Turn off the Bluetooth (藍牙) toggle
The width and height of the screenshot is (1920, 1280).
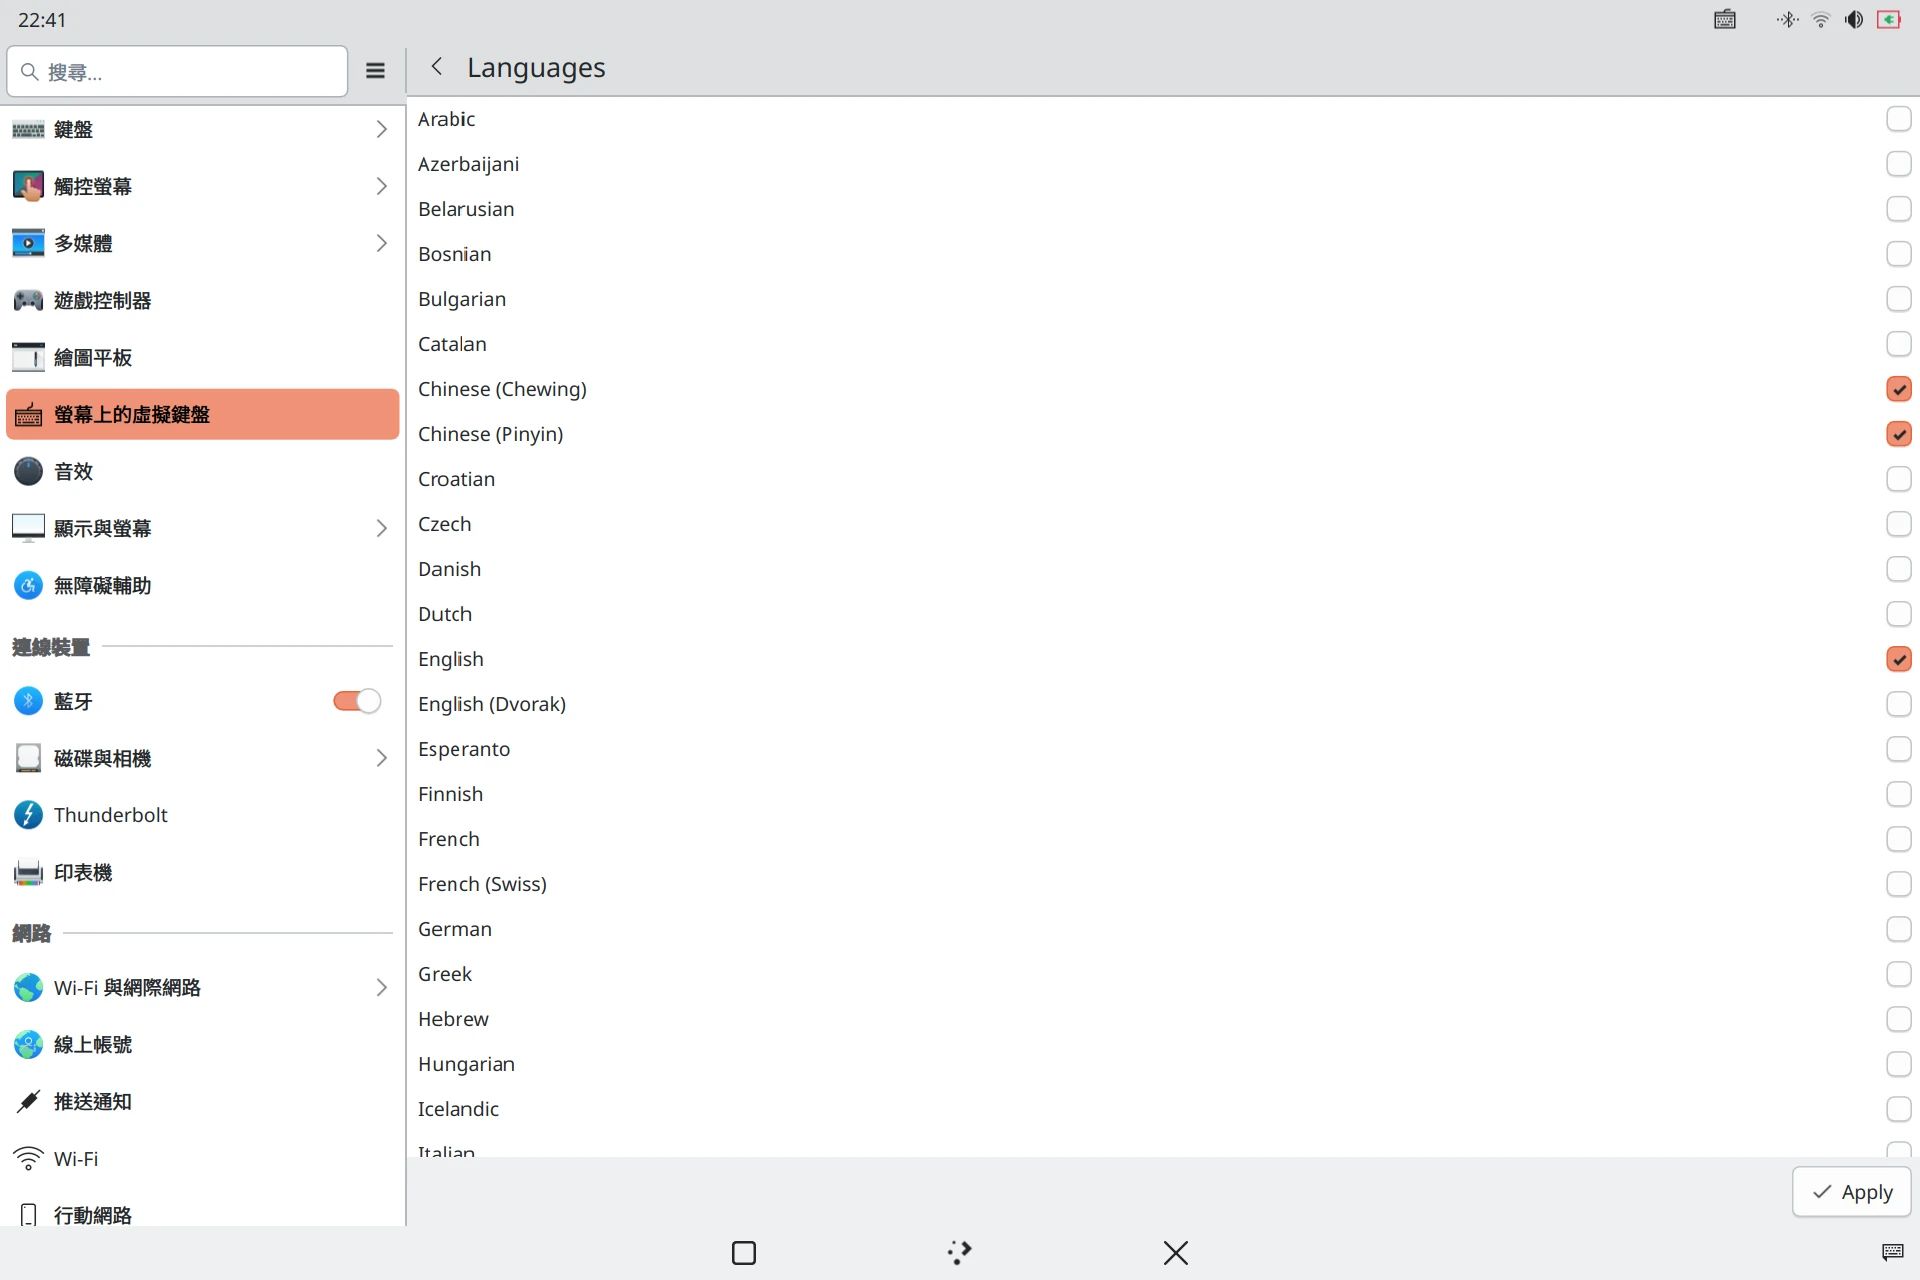357,701
